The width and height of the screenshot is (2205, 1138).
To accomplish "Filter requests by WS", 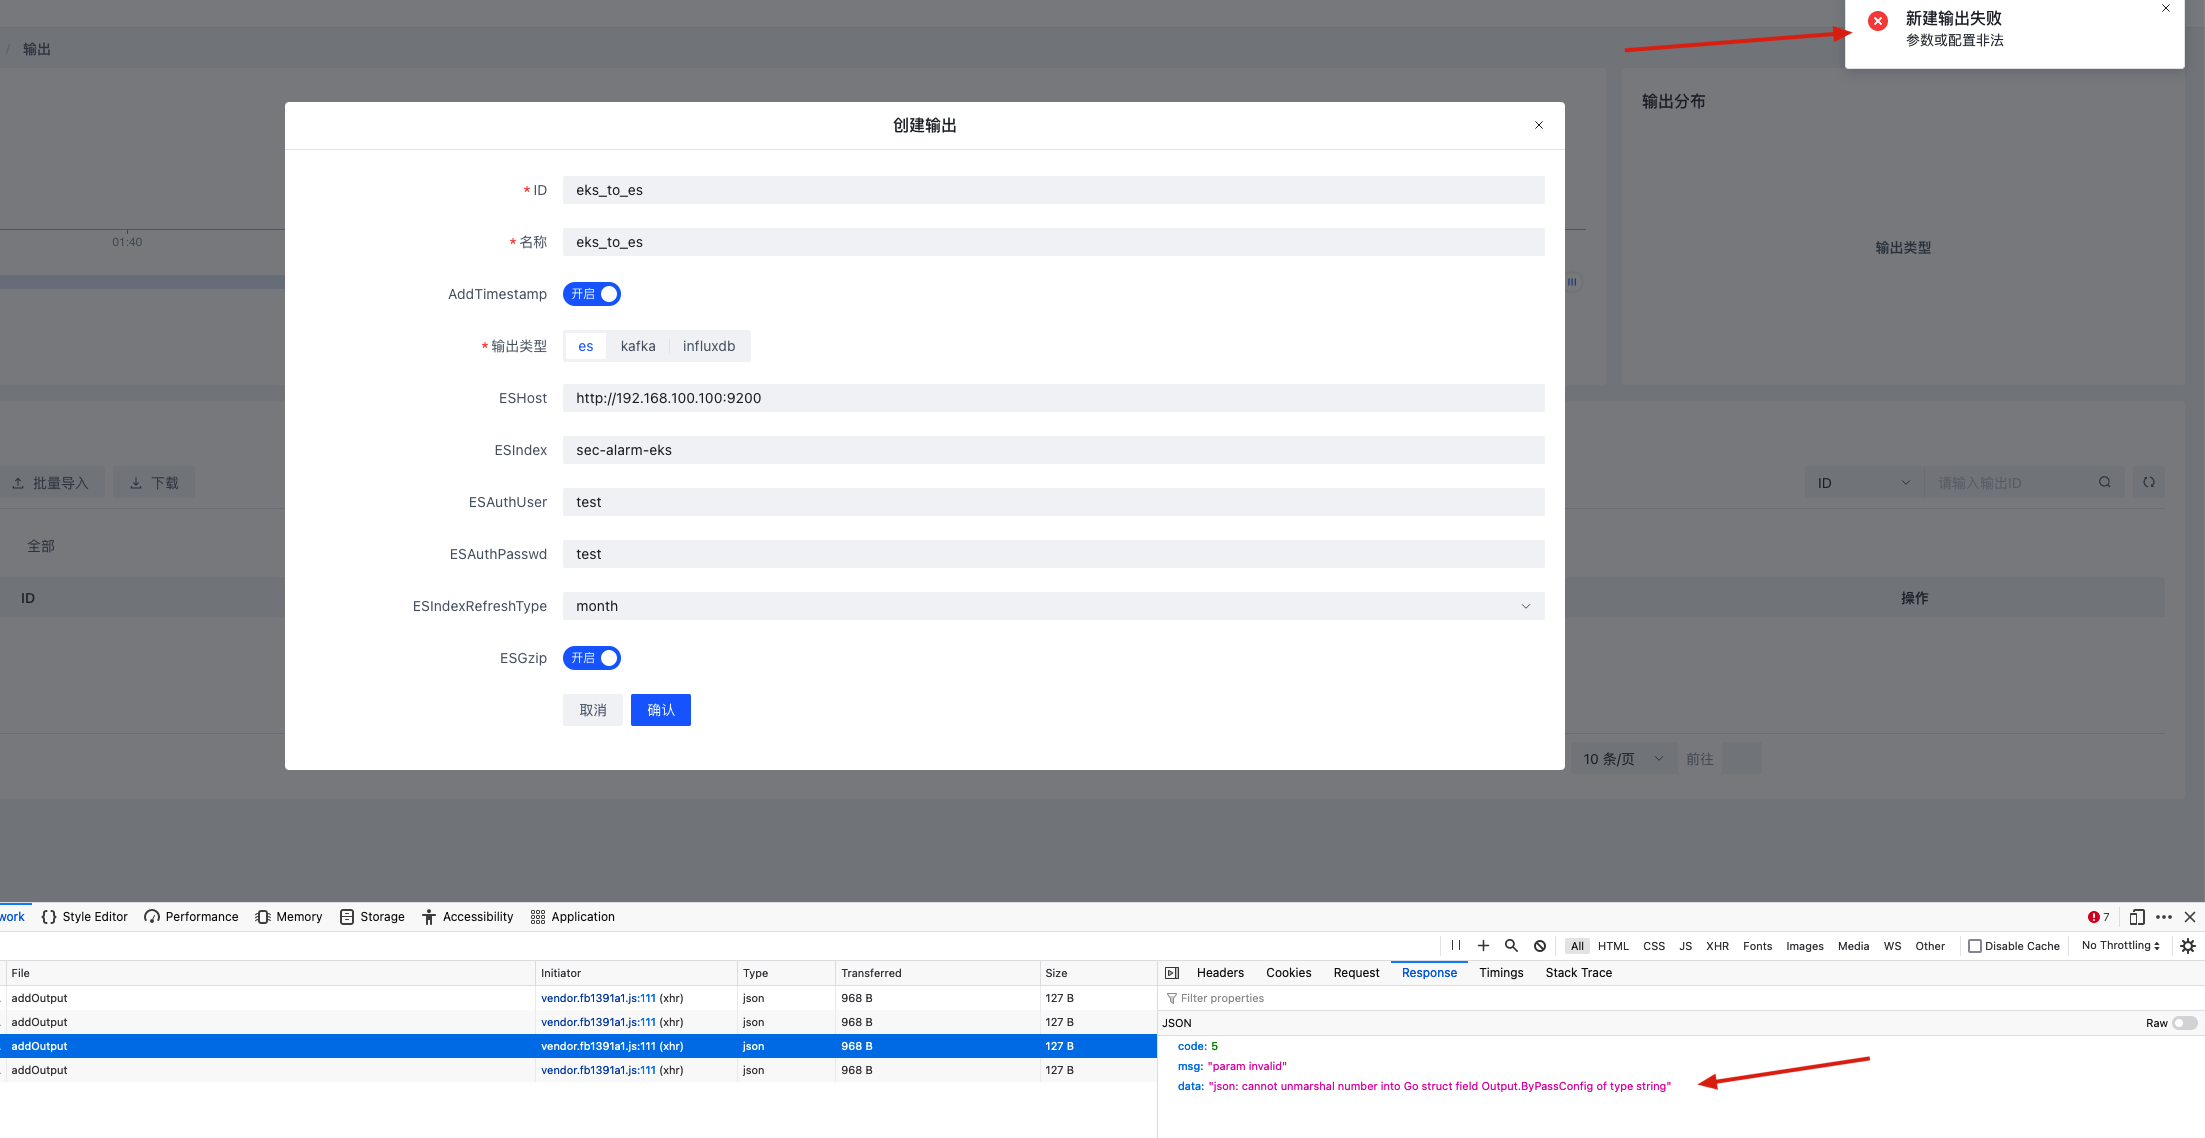I will click(x=1892, y=946).
